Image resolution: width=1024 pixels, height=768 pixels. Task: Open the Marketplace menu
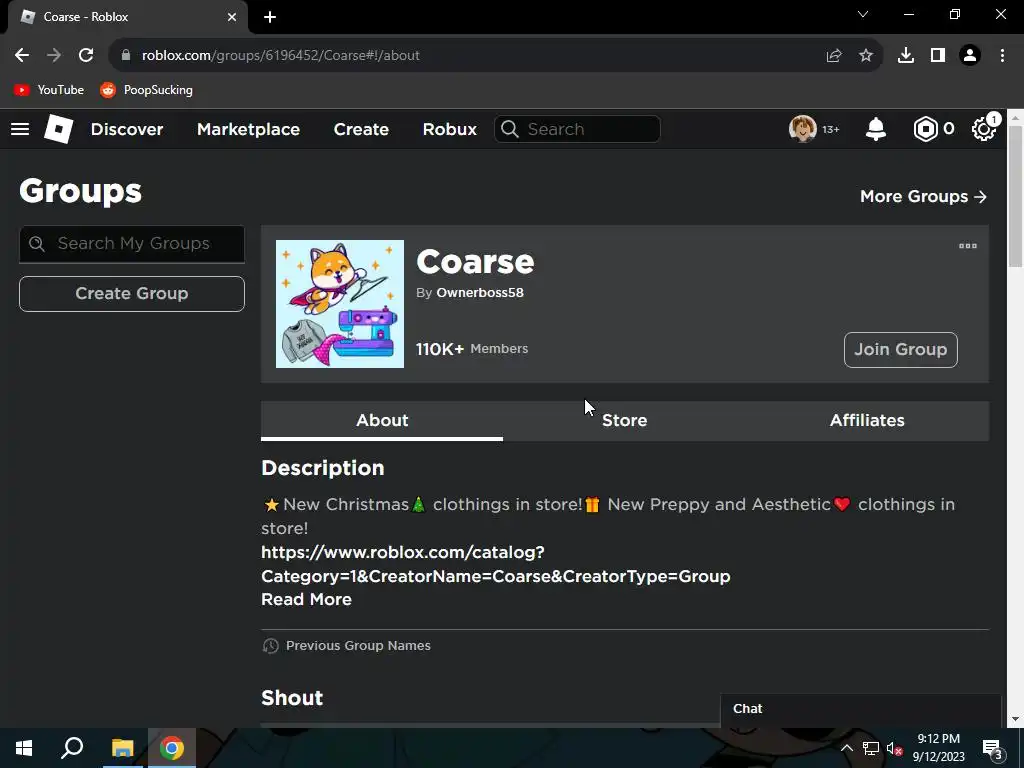pyautogui.click(x=249, y=129)
